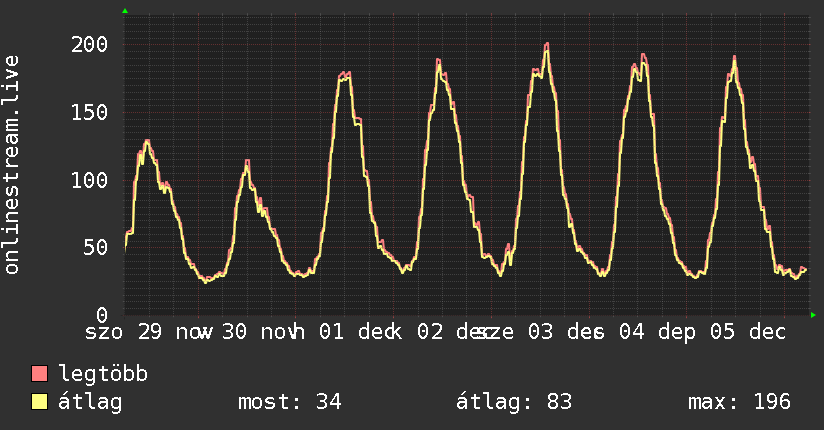Click the 29 nov curve peak

point(147,141)
